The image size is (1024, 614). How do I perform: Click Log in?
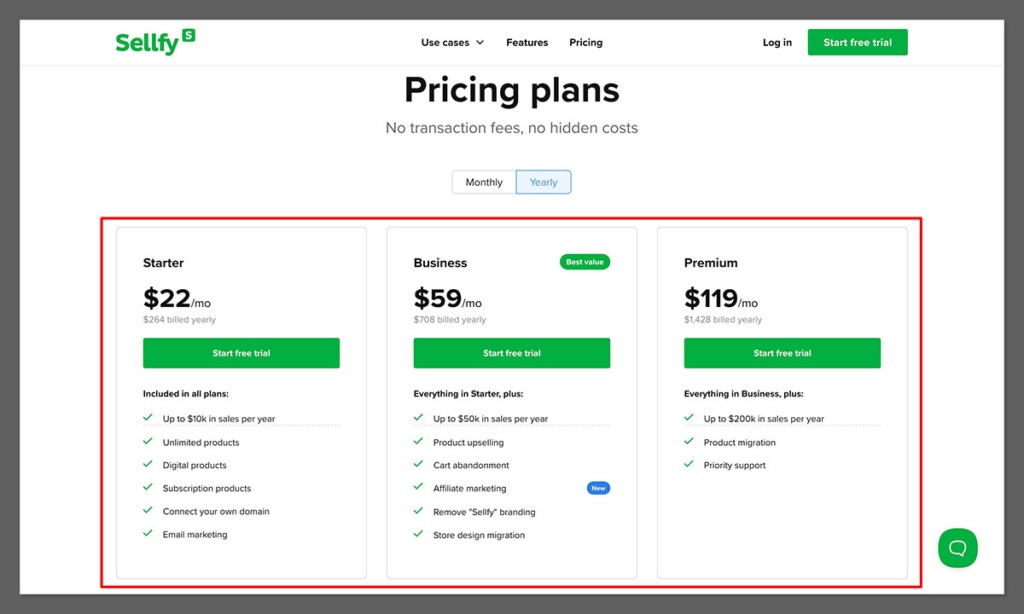(777, 42)
